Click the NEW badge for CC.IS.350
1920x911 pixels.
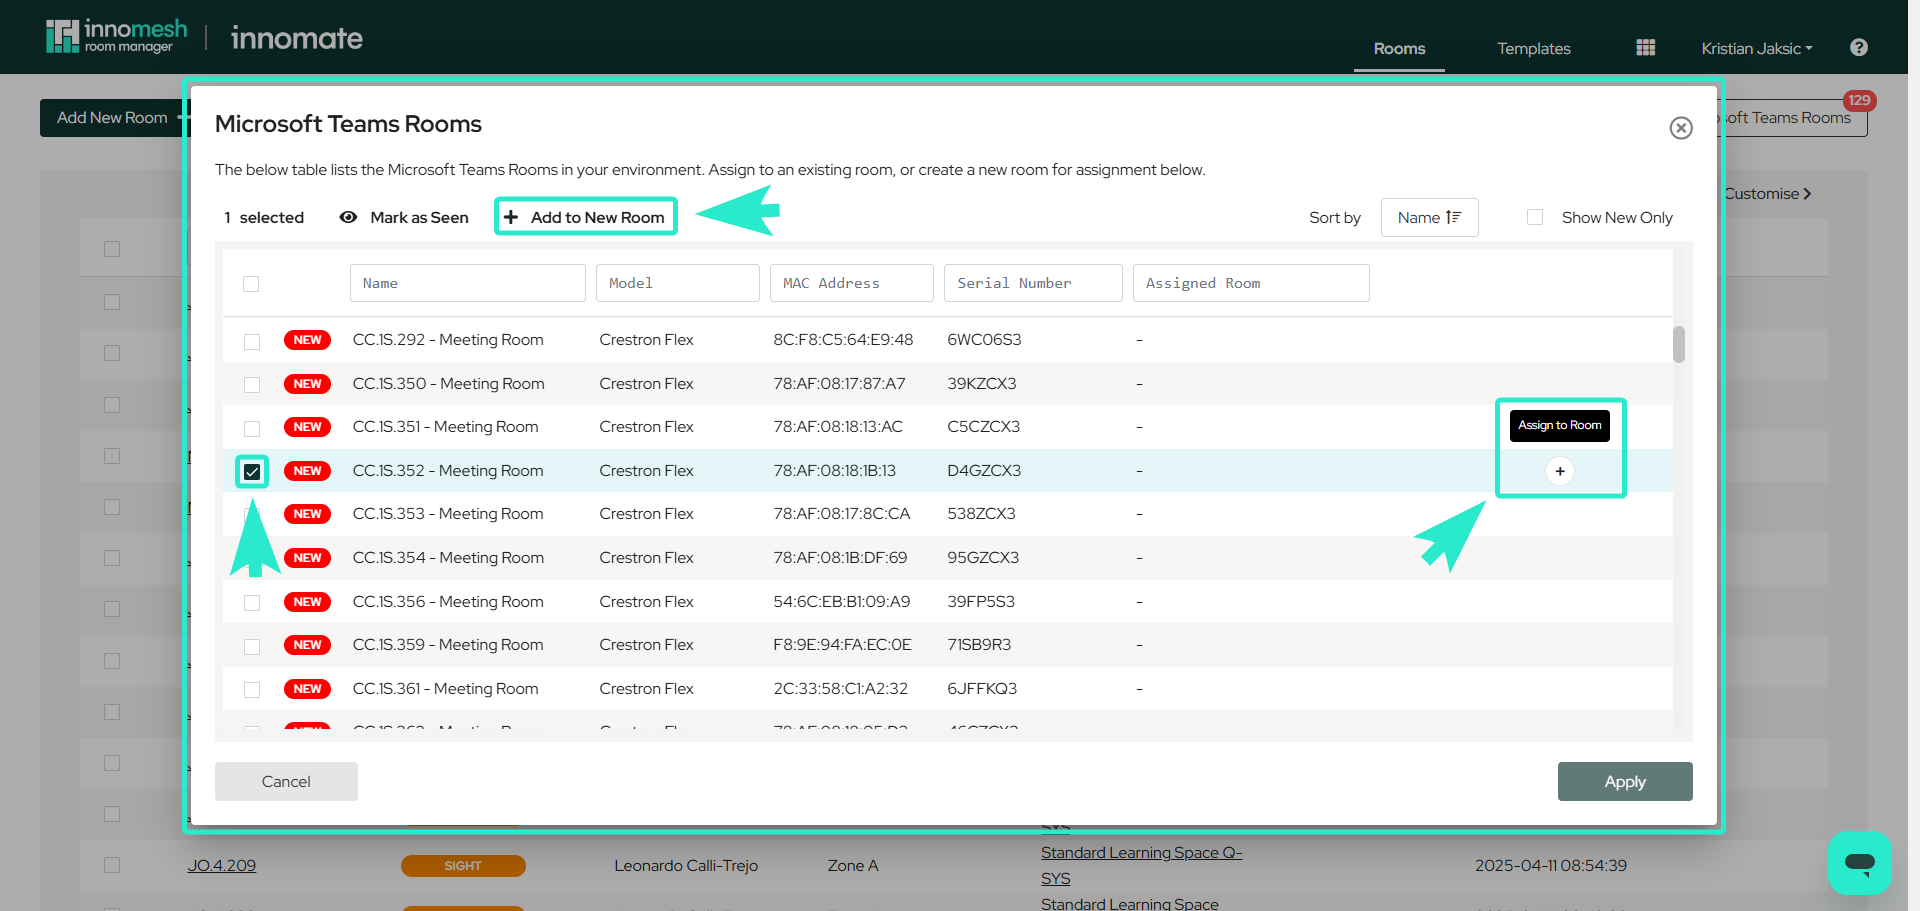pyautogui.click(x=307, y=384)
